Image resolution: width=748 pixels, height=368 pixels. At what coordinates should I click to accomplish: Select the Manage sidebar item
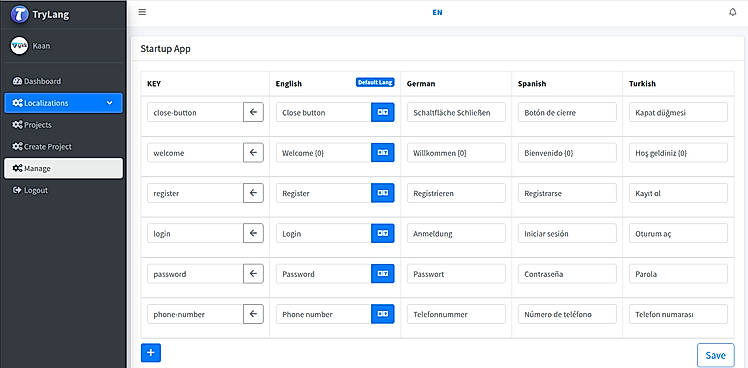[63, 168]
